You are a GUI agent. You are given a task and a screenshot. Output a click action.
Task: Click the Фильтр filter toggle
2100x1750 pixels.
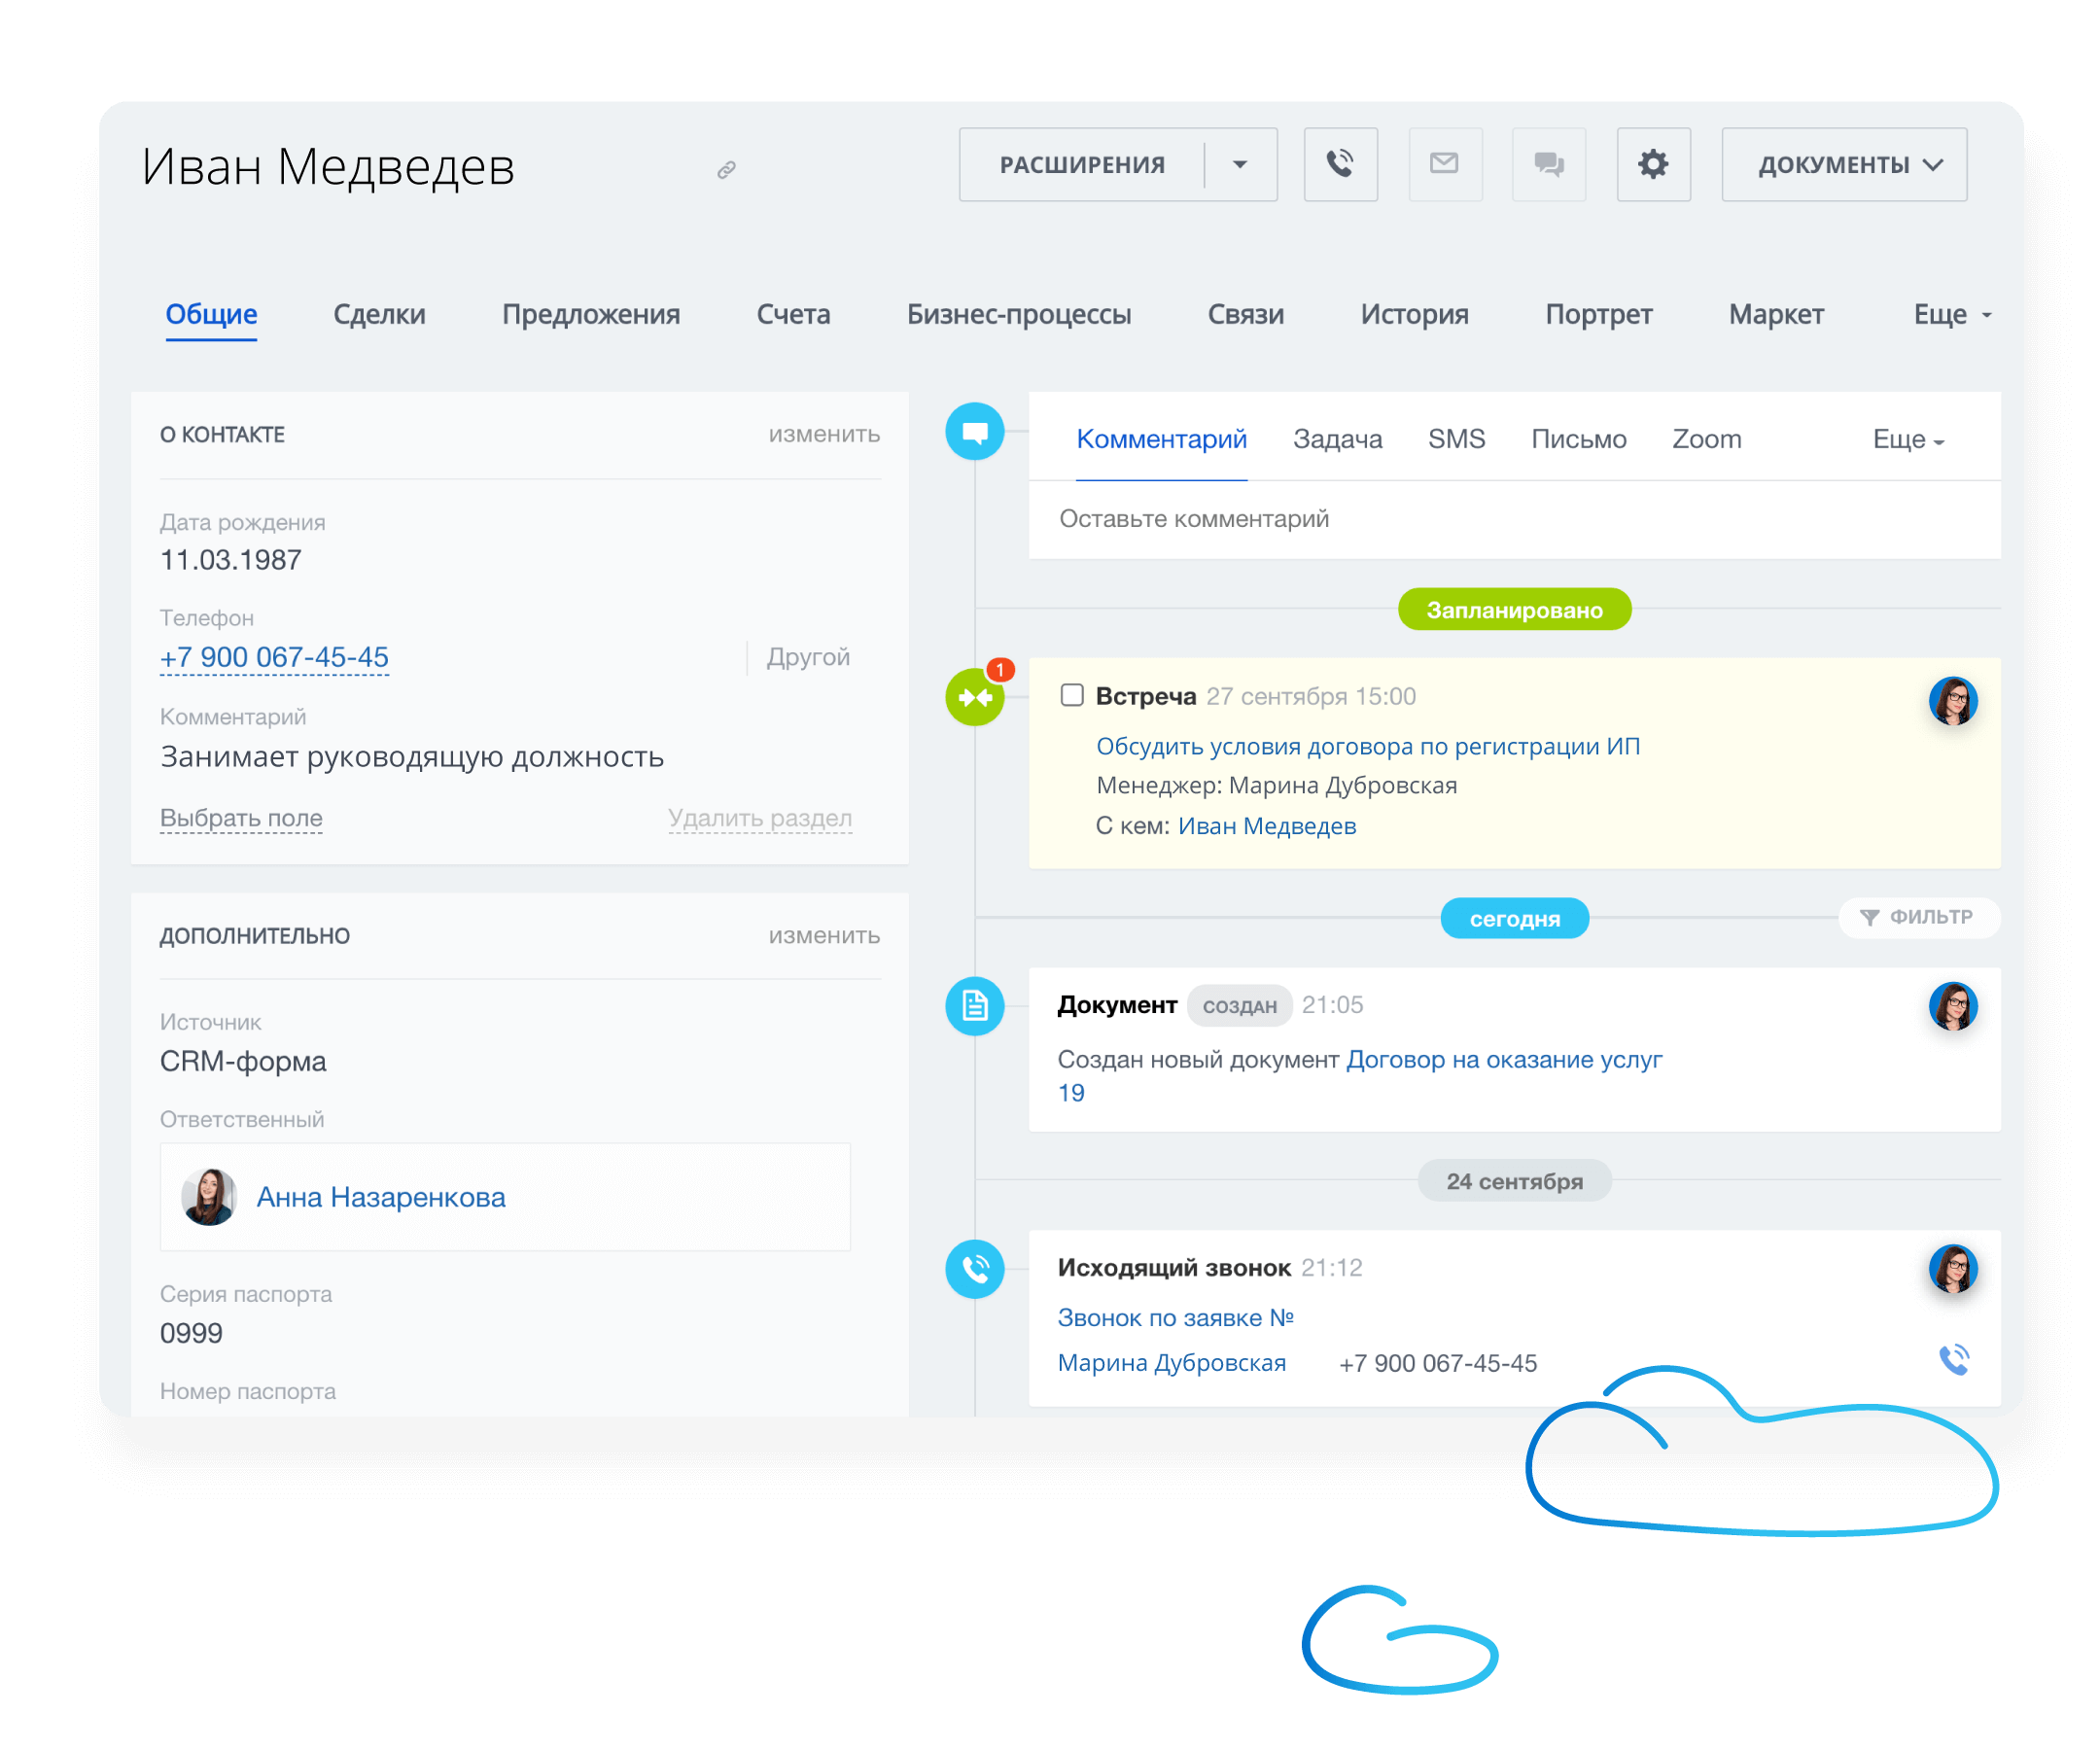tap(1918, 917)
